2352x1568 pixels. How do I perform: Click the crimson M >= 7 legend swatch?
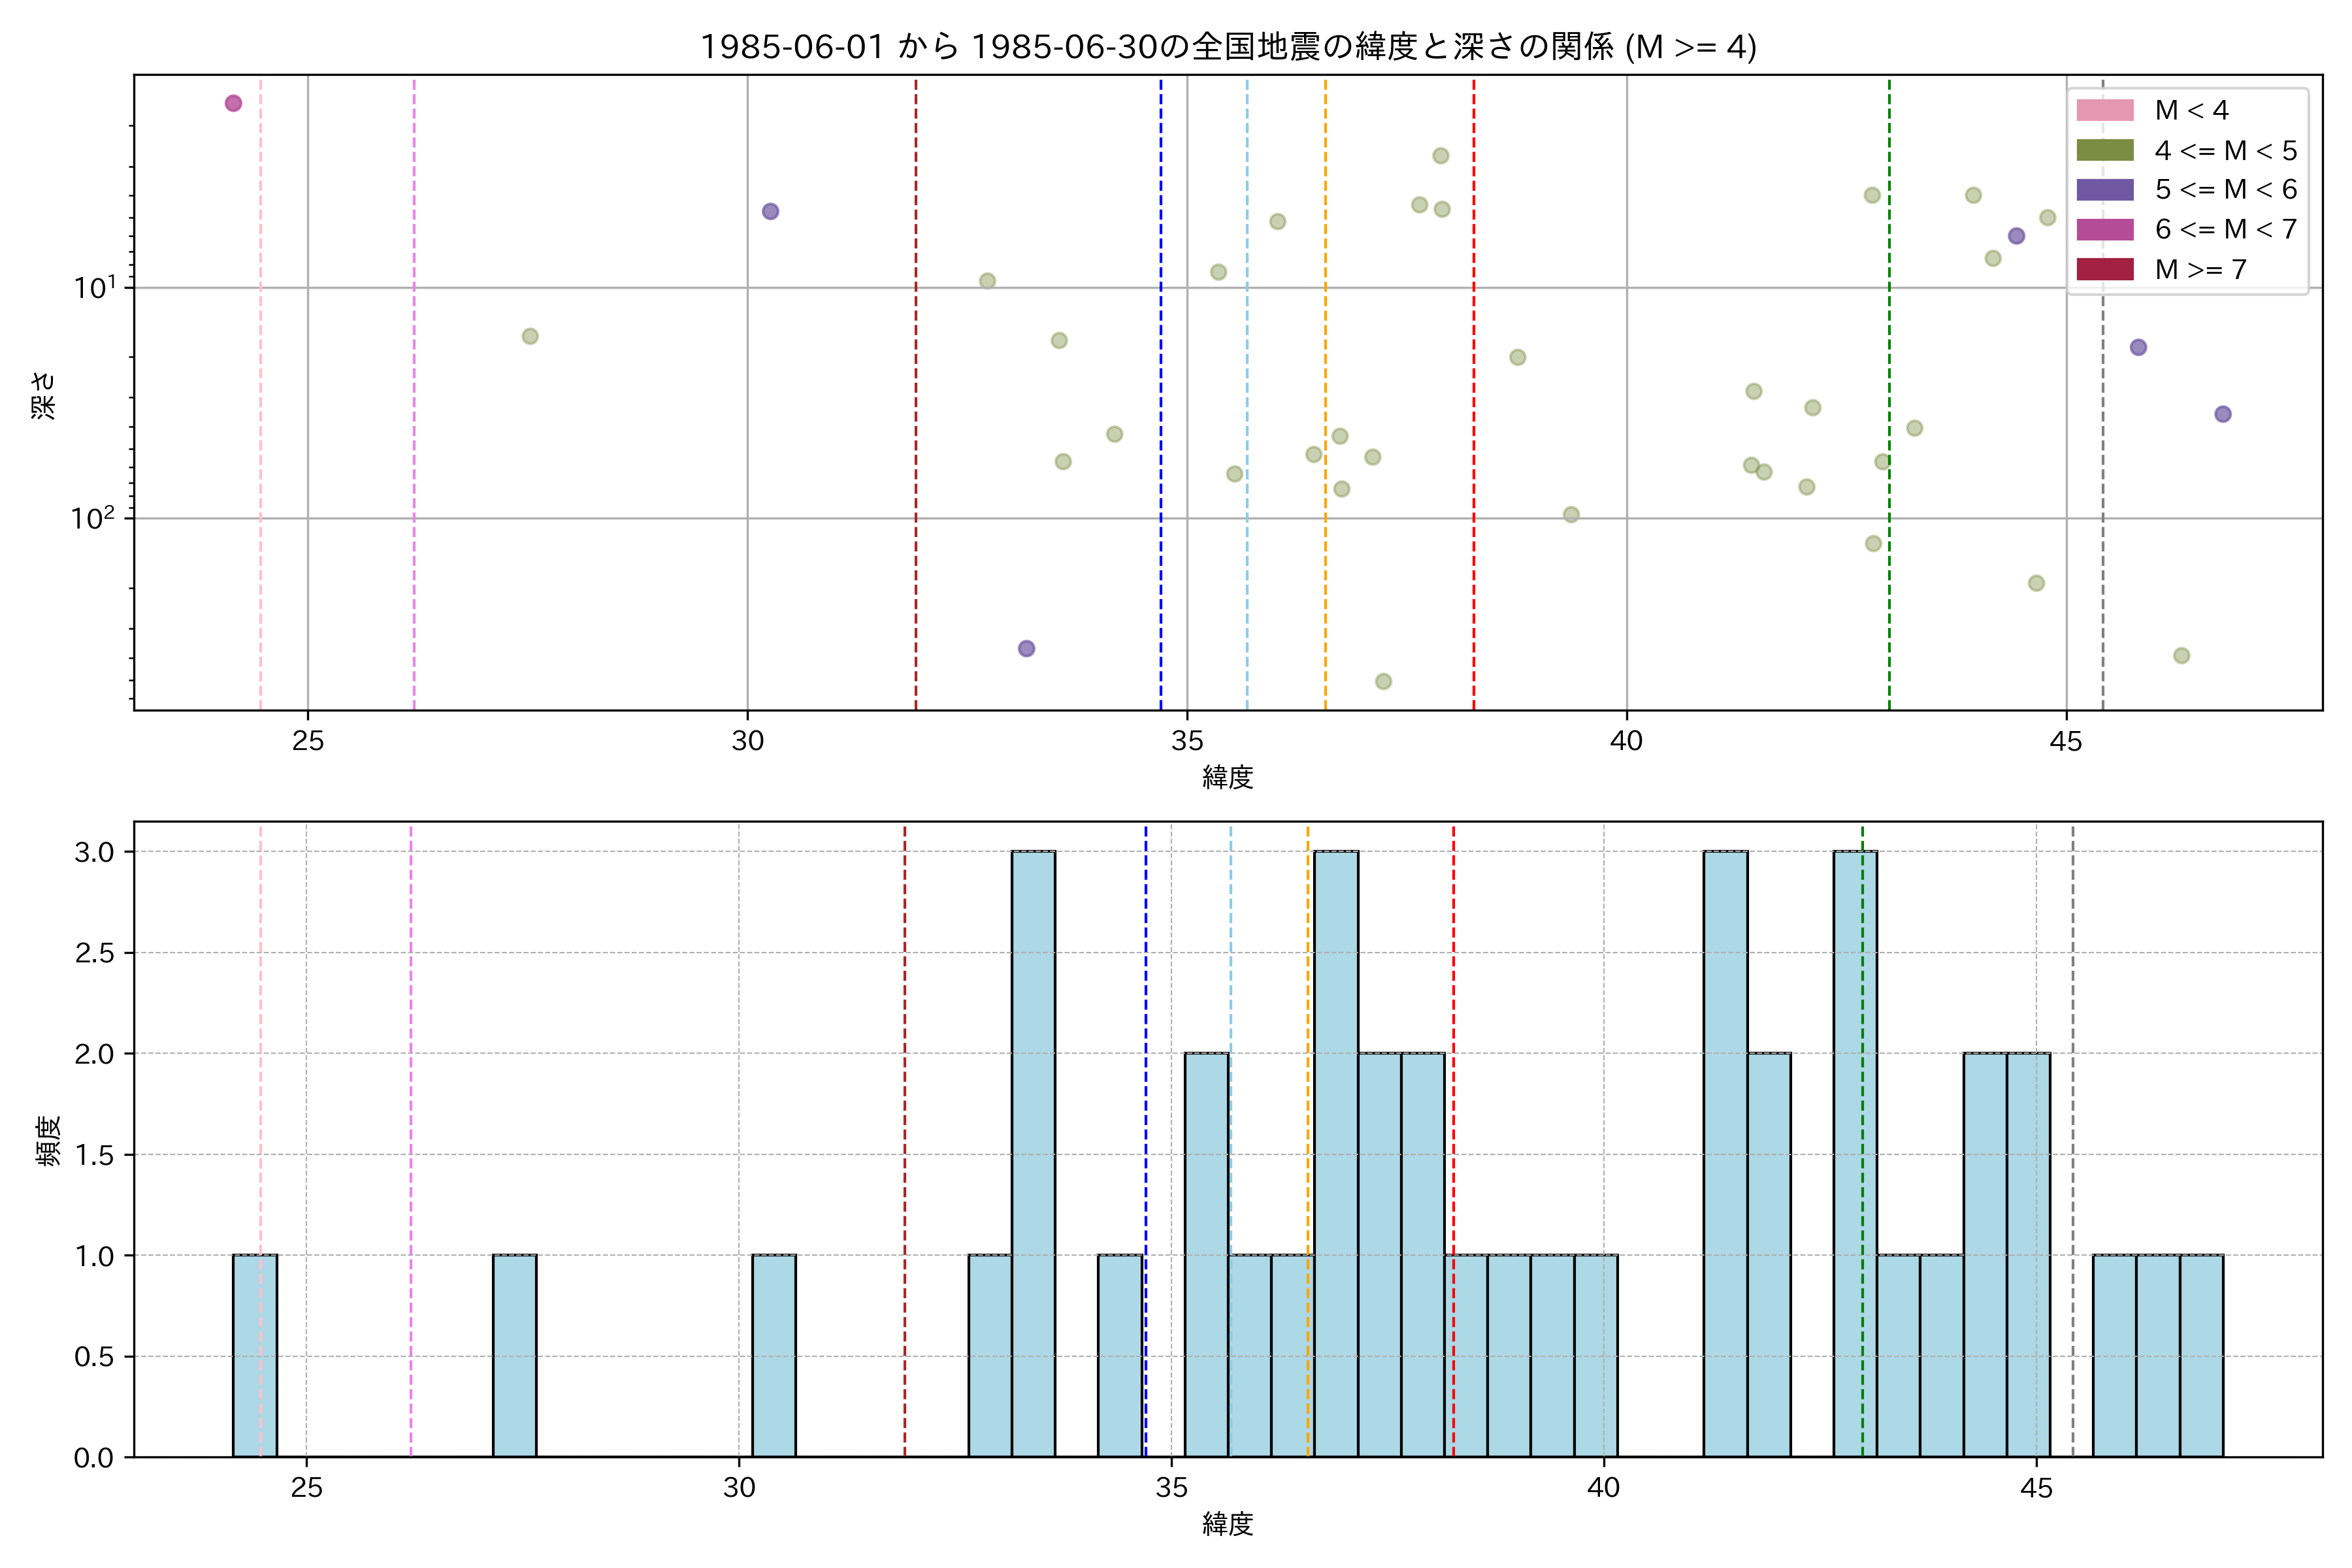click(x=2104, y=269)
